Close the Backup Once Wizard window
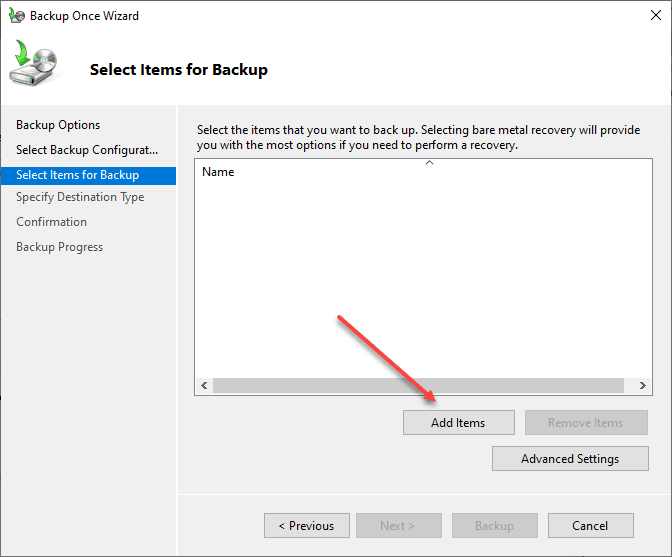This screenshot has width=672, height=557. click(650, 16)
